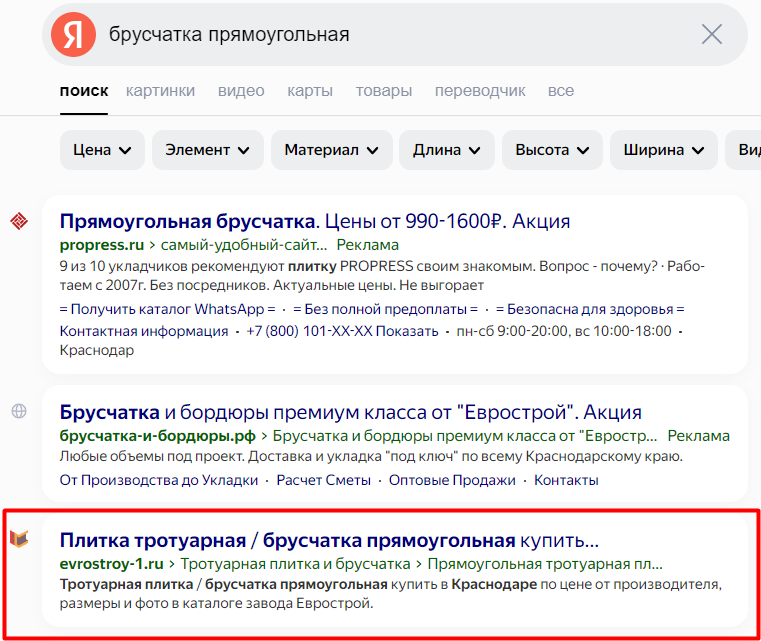761x641 pixels.
Task: Clear the search query with X icon
Action: (711, 34)
